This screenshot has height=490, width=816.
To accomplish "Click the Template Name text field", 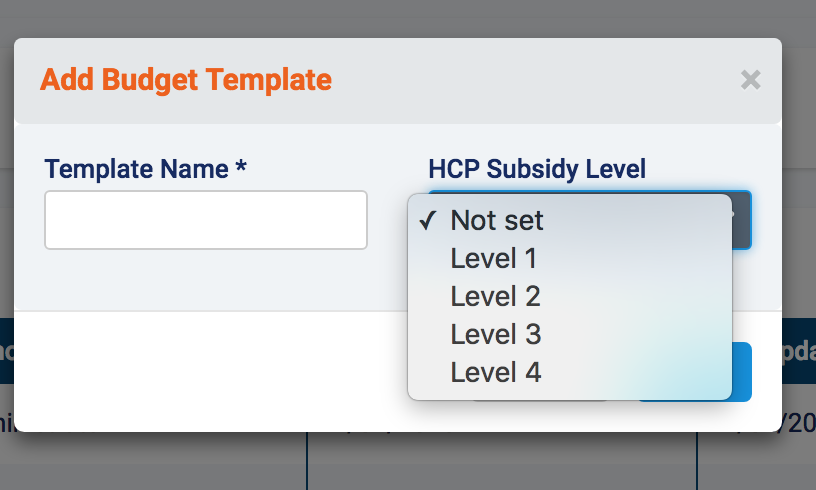I will pyautogui.click(x=206, y=220).
